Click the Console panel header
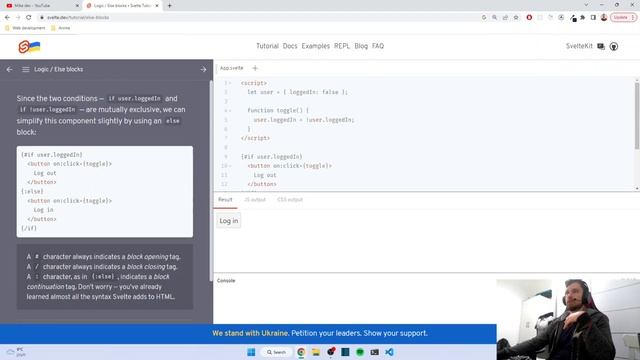 pyautogui.click(x=226, y=281)
